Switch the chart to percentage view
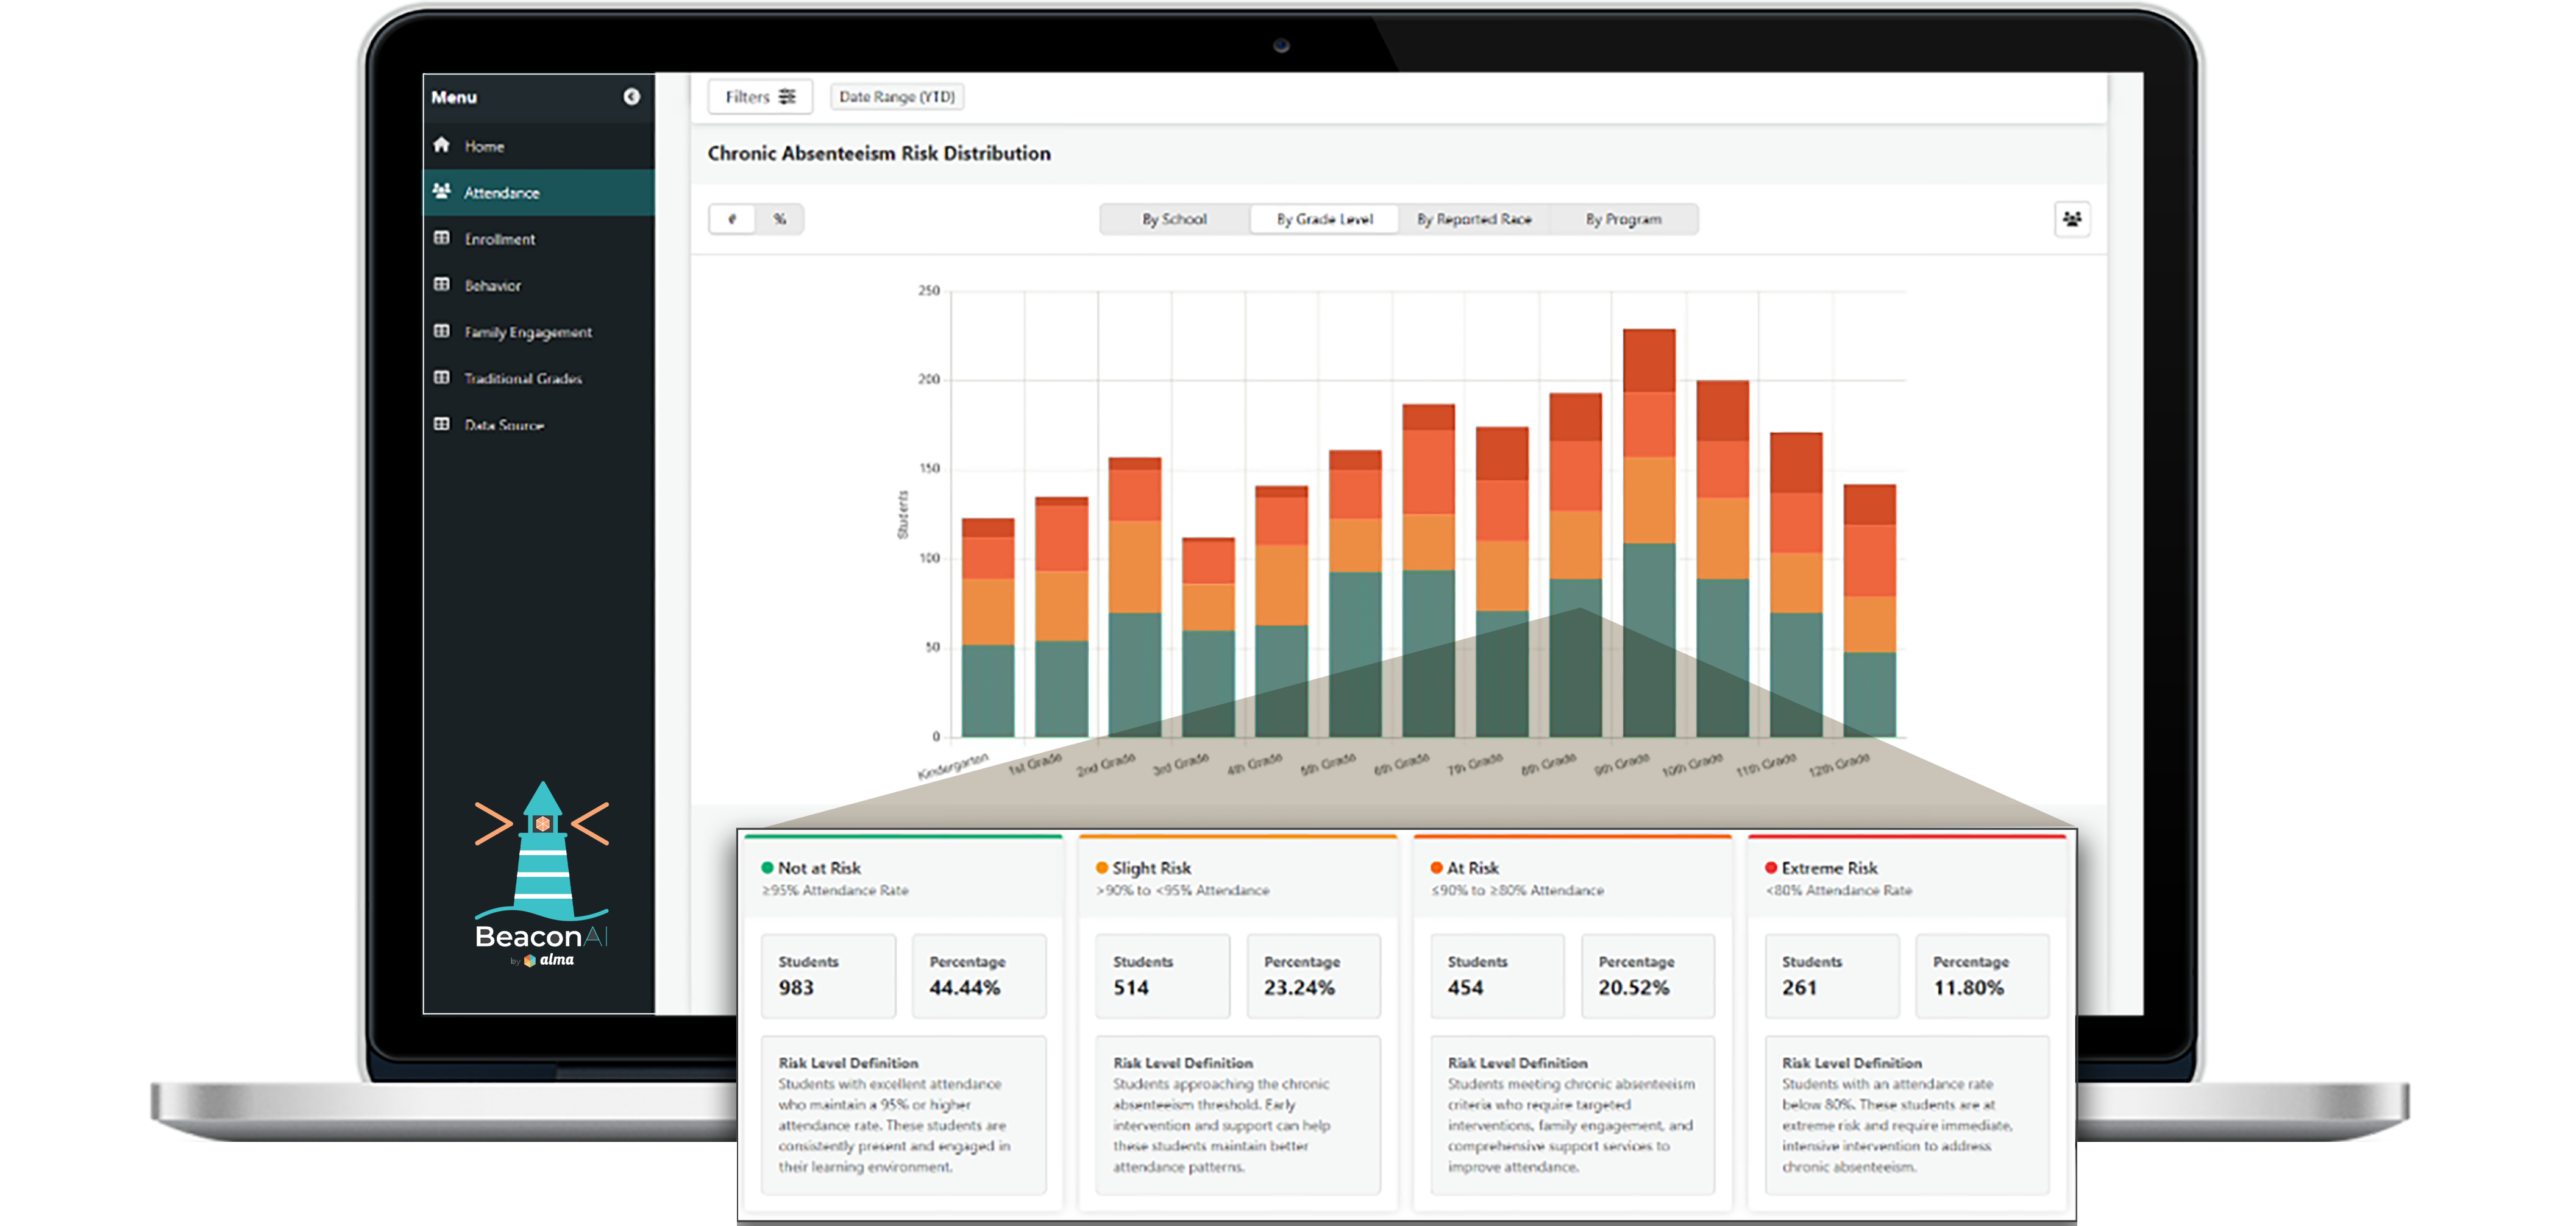Image resolution: width=2560 pixels, height=1226 pixels. click(x=780, y=219)
